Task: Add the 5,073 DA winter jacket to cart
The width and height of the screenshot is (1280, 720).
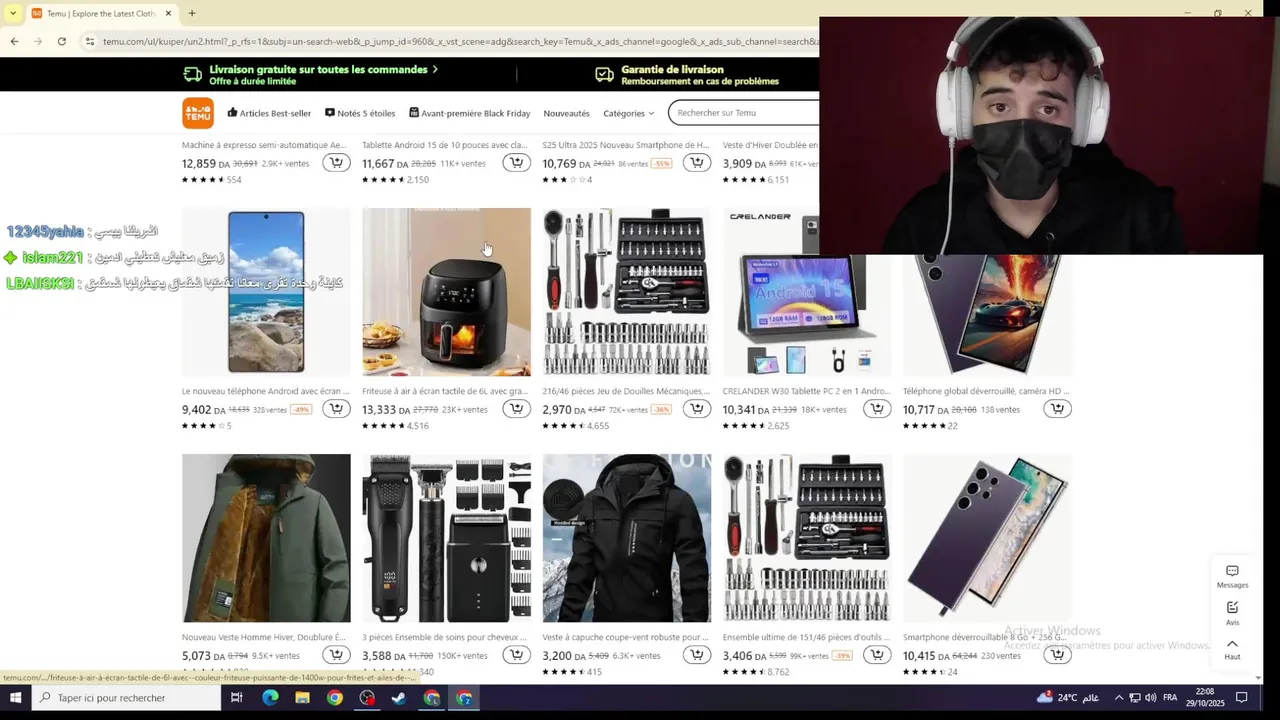Action: click(336, 655)
